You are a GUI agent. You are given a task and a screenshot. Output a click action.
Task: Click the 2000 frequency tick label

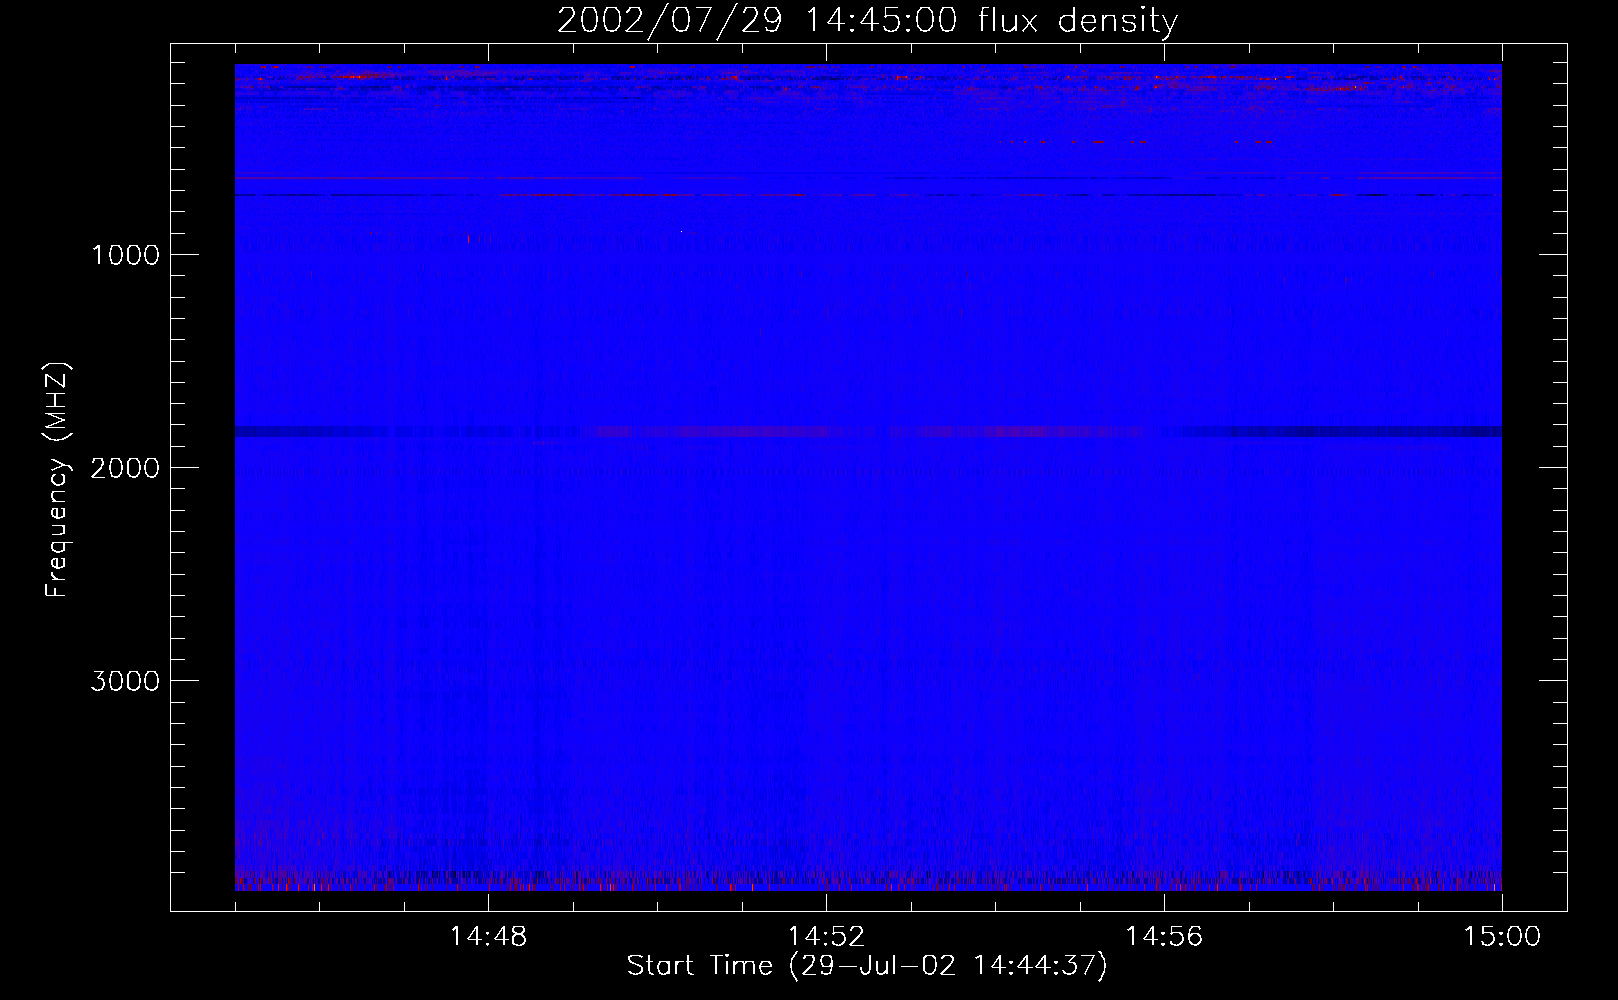tap(125, 468)
